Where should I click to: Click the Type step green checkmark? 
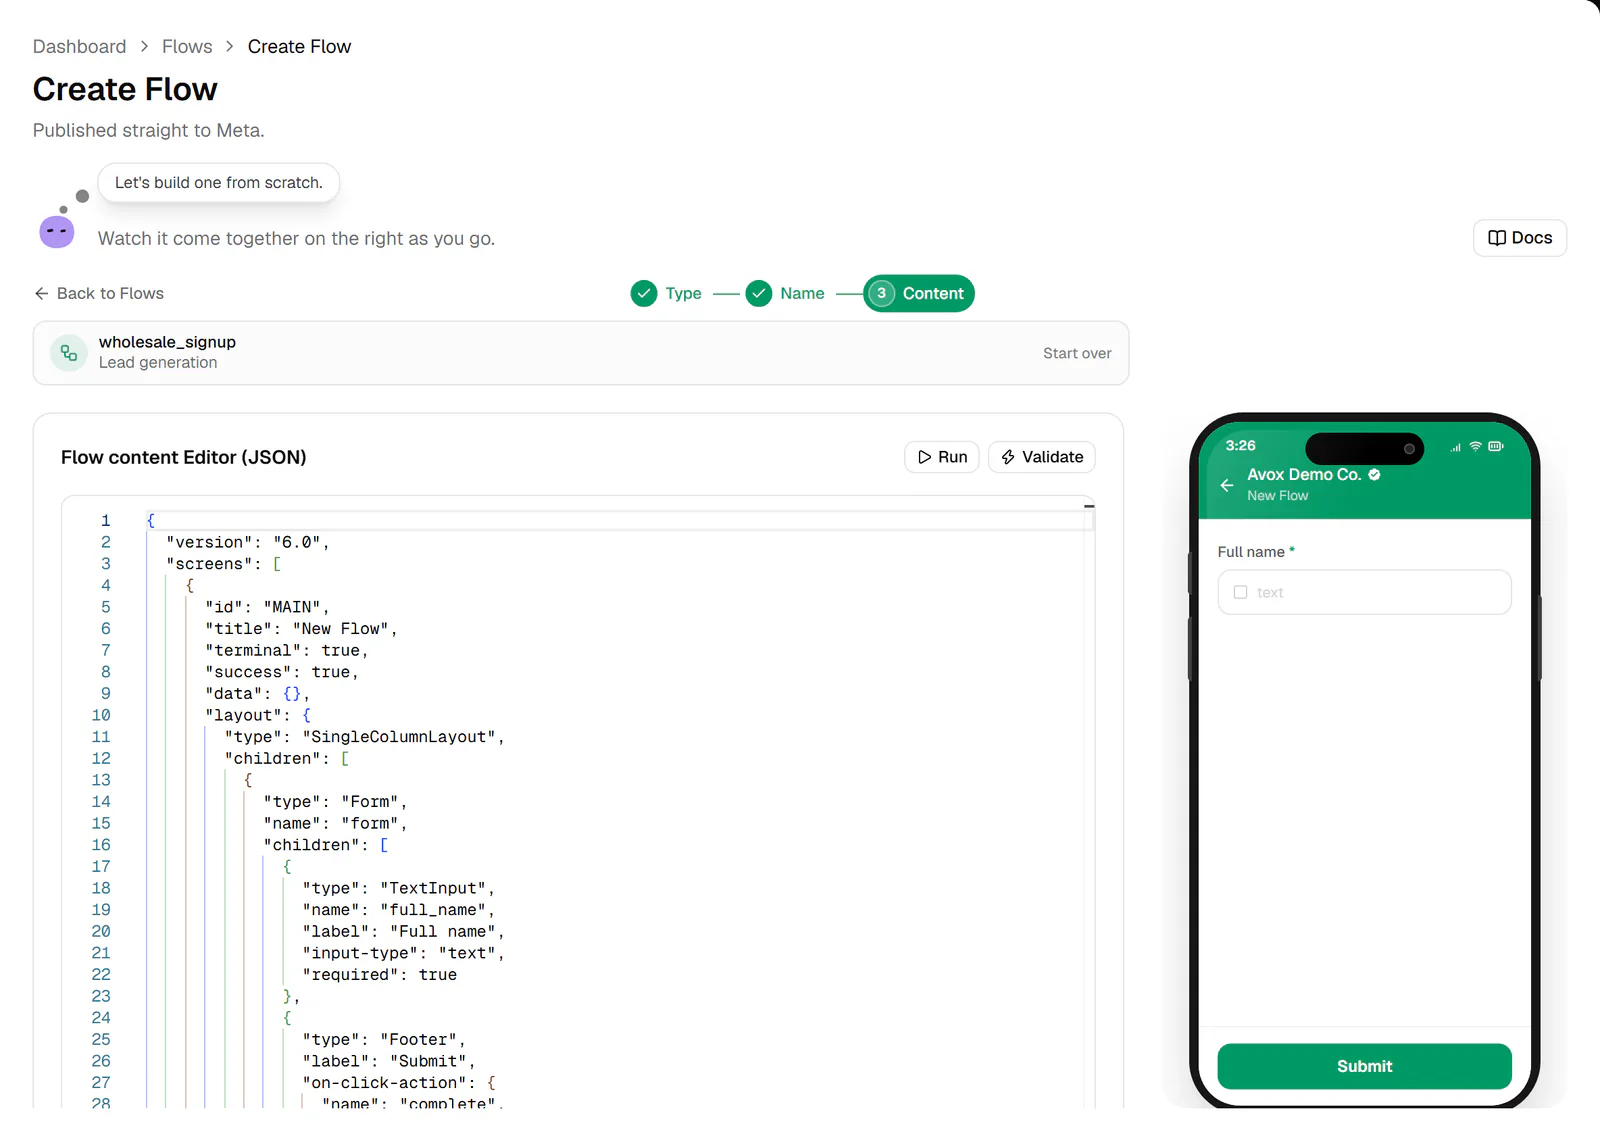click(644, 293)
